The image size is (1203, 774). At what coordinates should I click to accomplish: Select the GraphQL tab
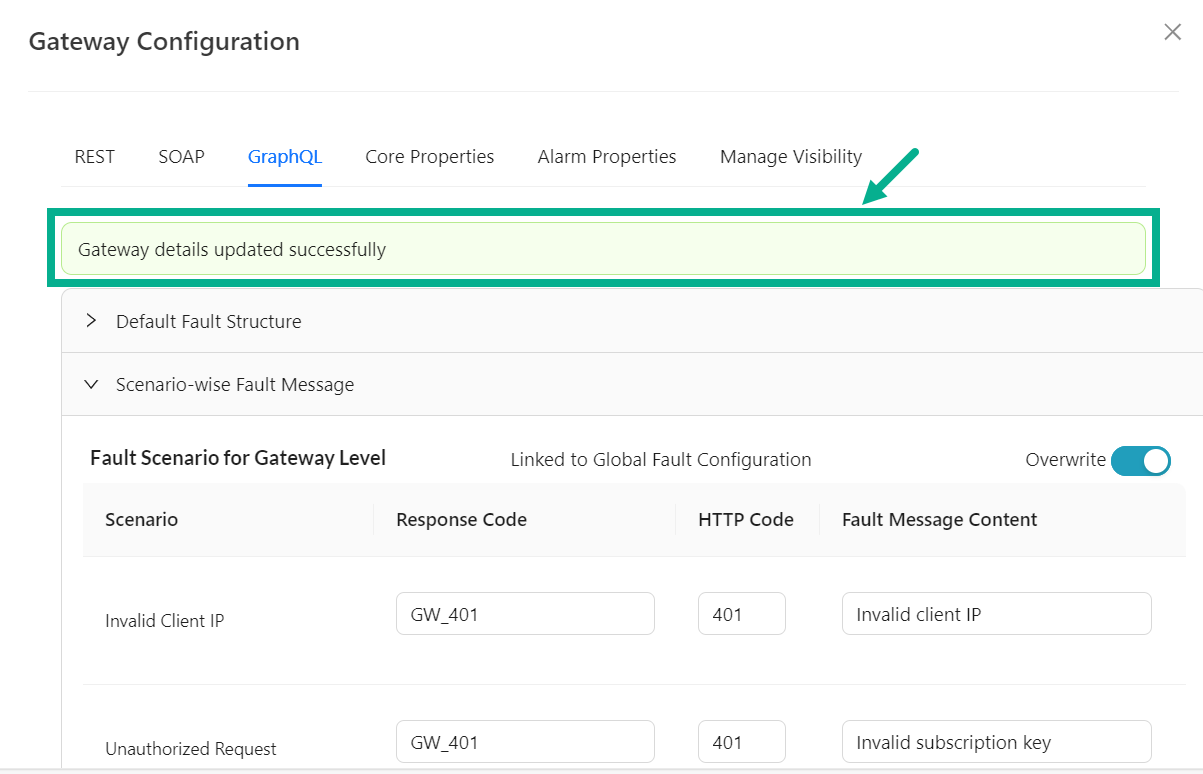point(285,157)
